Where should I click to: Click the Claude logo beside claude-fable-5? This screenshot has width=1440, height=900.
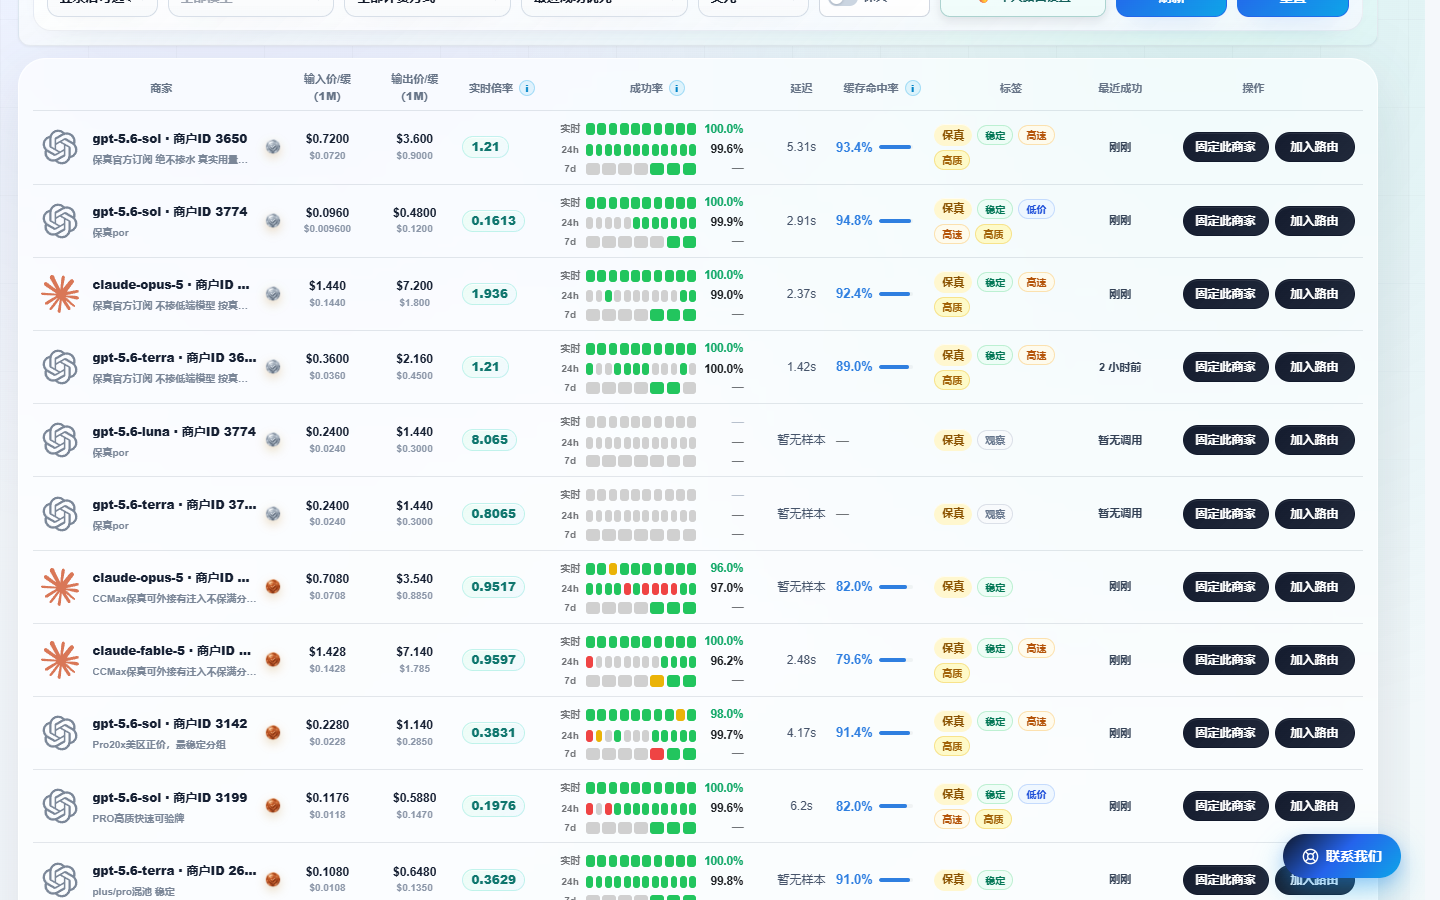click(x=60, y=660)
